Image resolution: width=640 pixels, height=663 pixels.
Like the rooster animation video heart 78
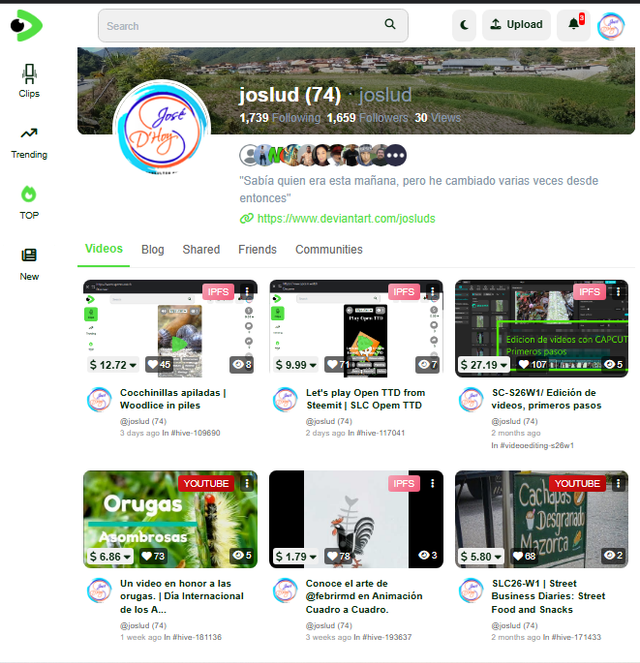pyautogui.click(x=338, y=556)
